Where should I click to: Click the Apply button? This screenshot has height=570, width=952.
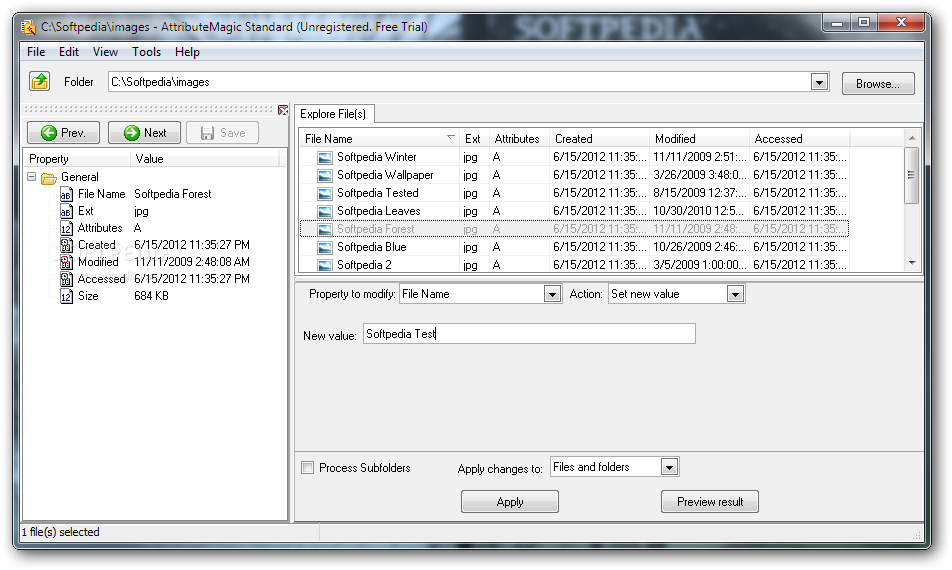(x=509, y=502)
